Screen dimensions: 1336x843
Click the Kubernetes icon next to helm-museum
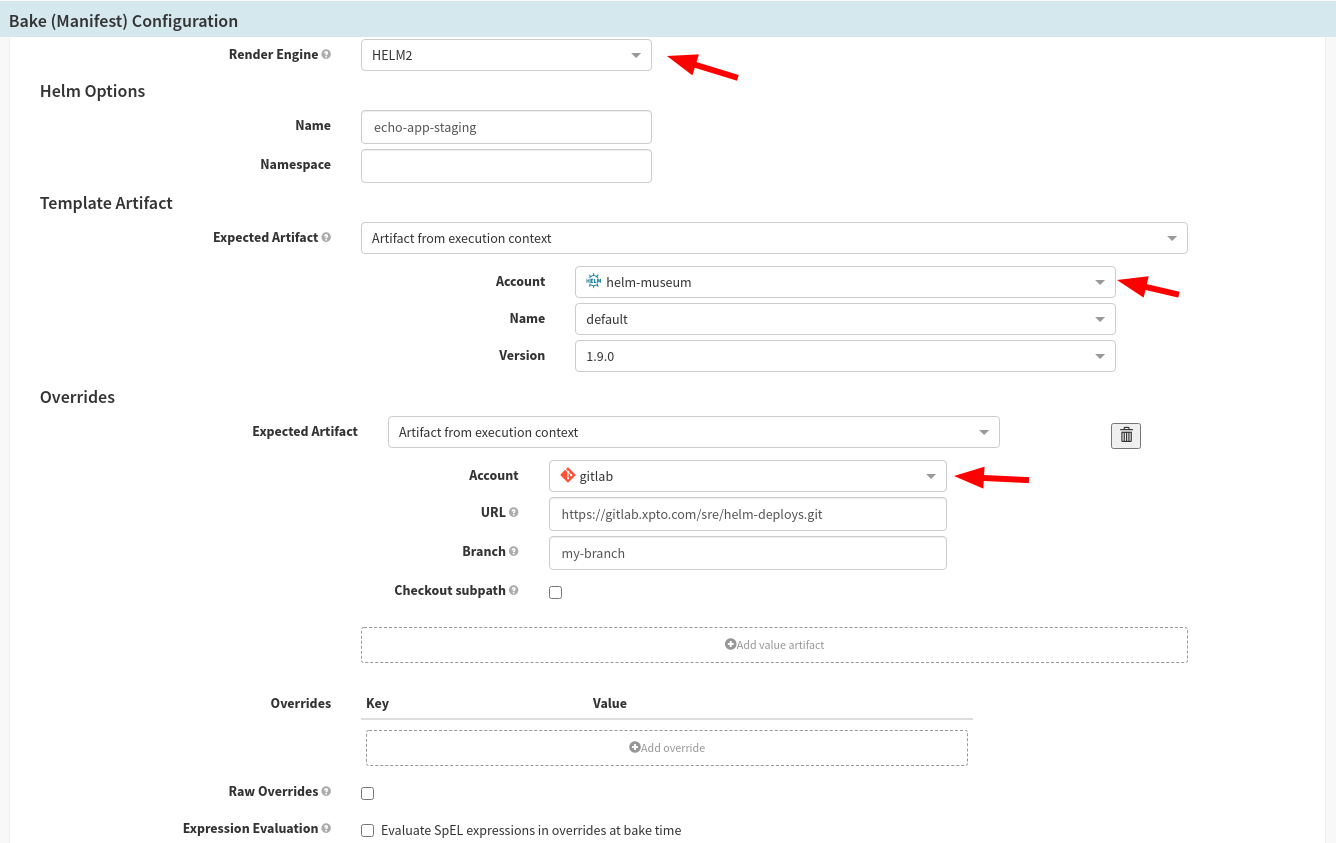pos(592,282)
